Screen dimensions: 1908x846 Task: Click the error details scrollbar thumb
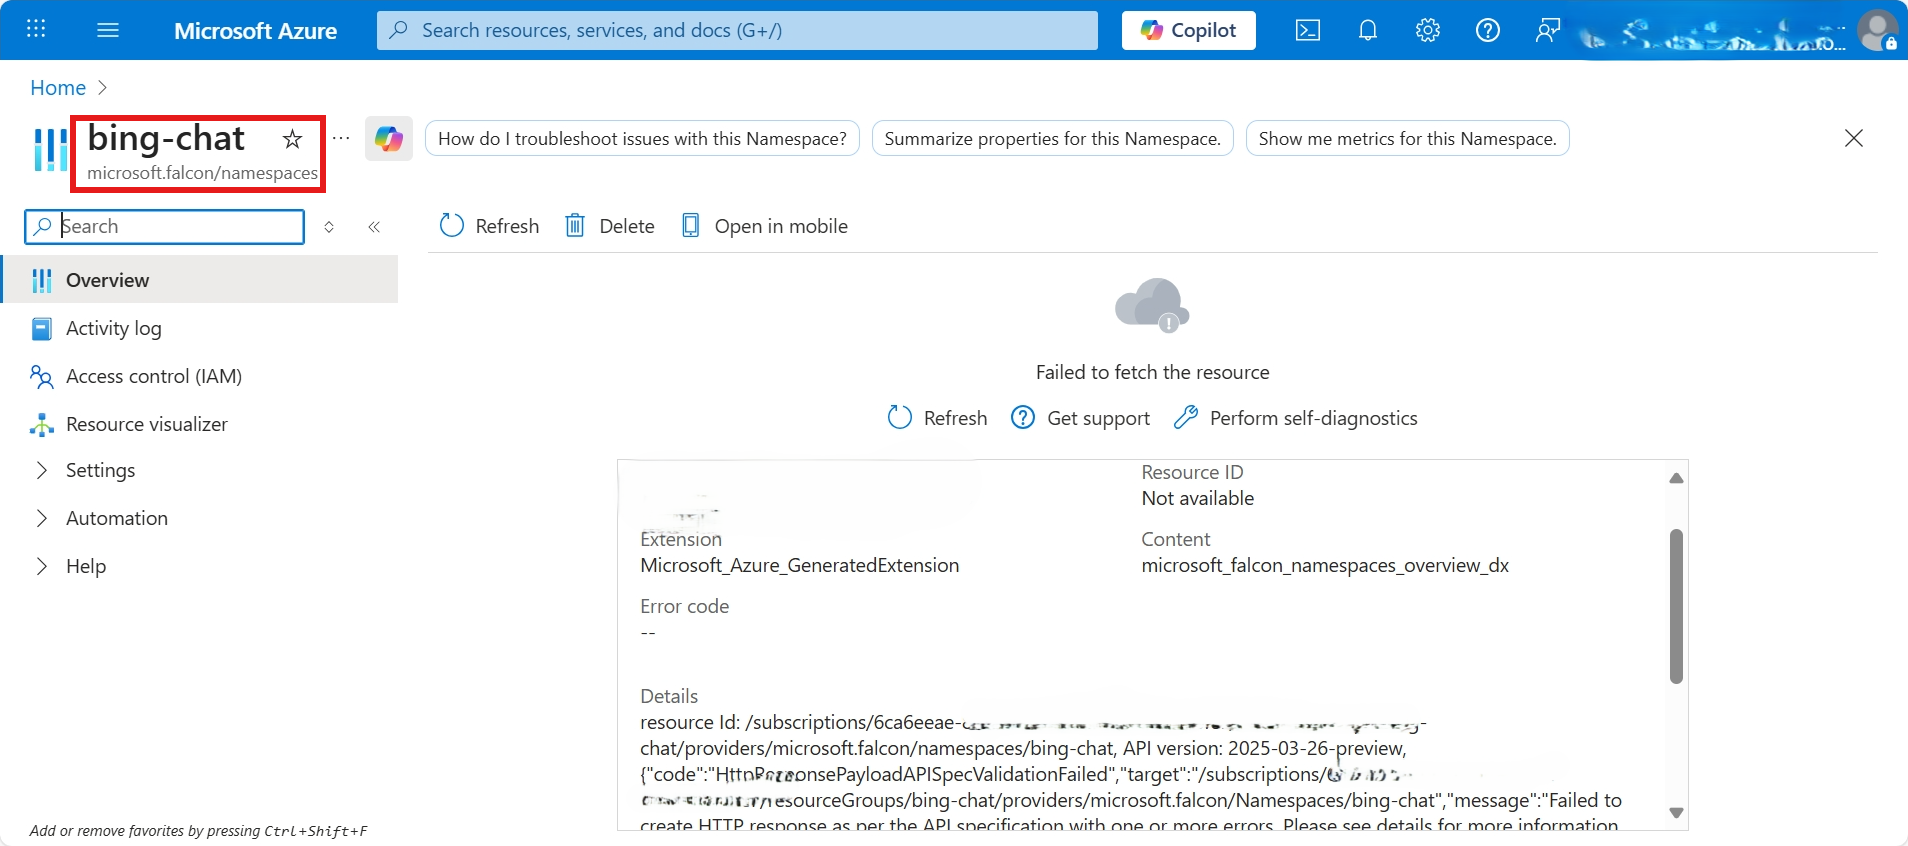click(1677, 606)
